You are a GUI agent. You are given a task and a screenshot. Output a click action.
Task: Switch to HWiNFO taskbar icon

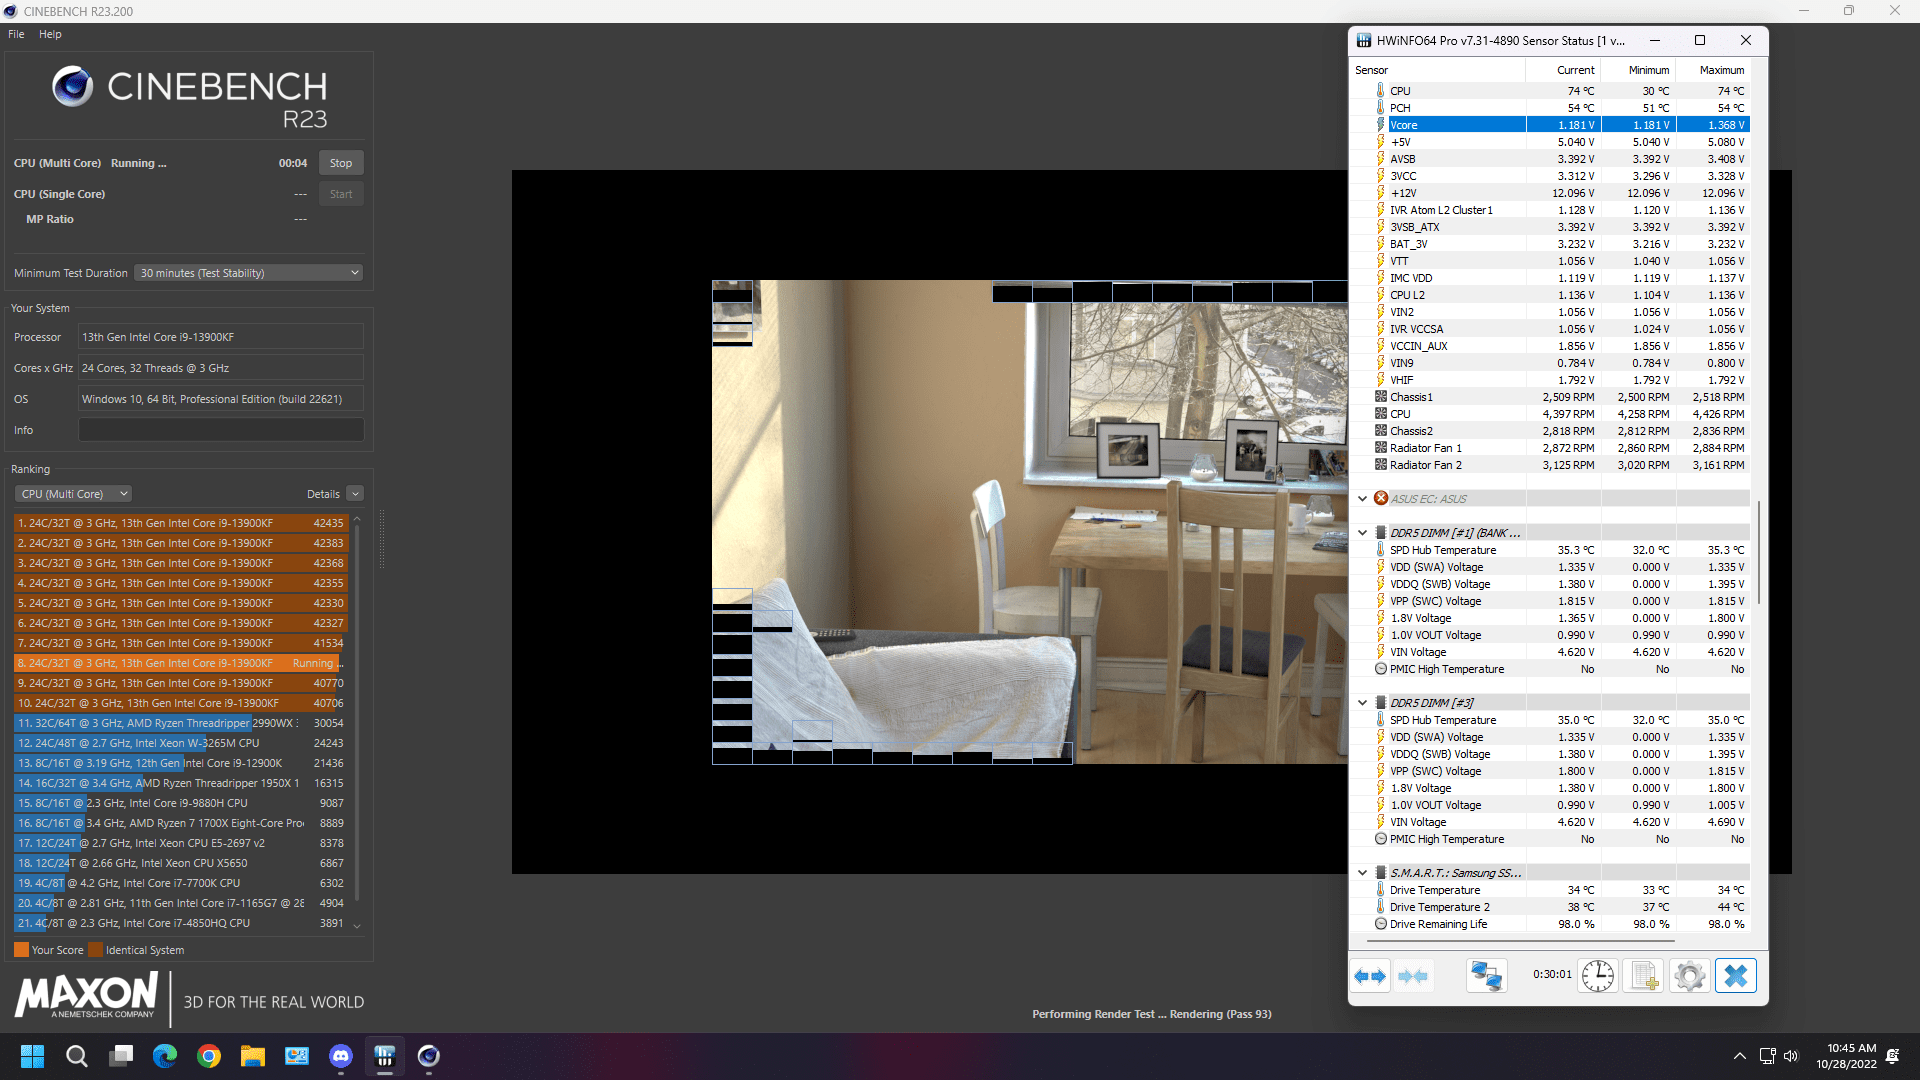point(385,1056)
